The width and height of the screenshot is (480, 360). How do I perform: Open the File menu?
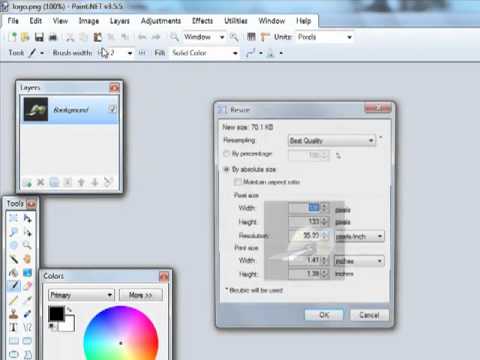pos(13,21)
